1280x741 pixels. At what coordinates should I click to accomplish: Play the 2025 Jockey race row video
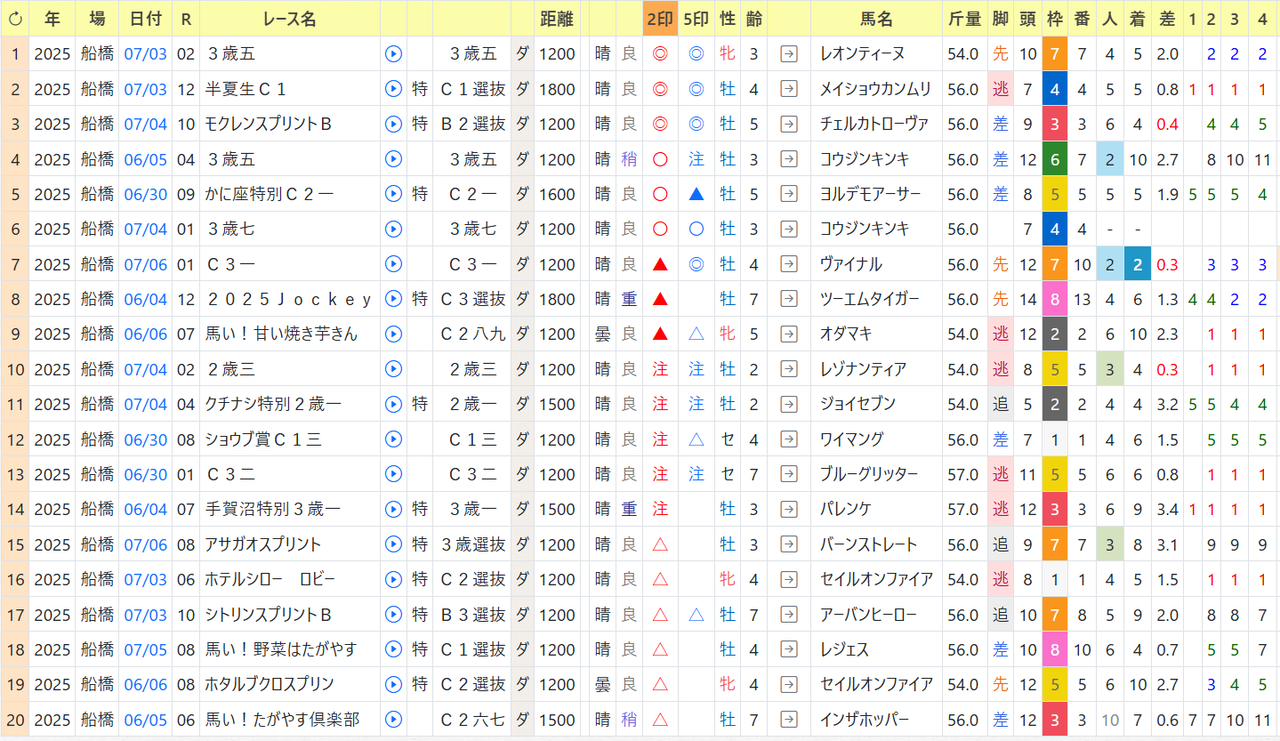coord(393,299)
